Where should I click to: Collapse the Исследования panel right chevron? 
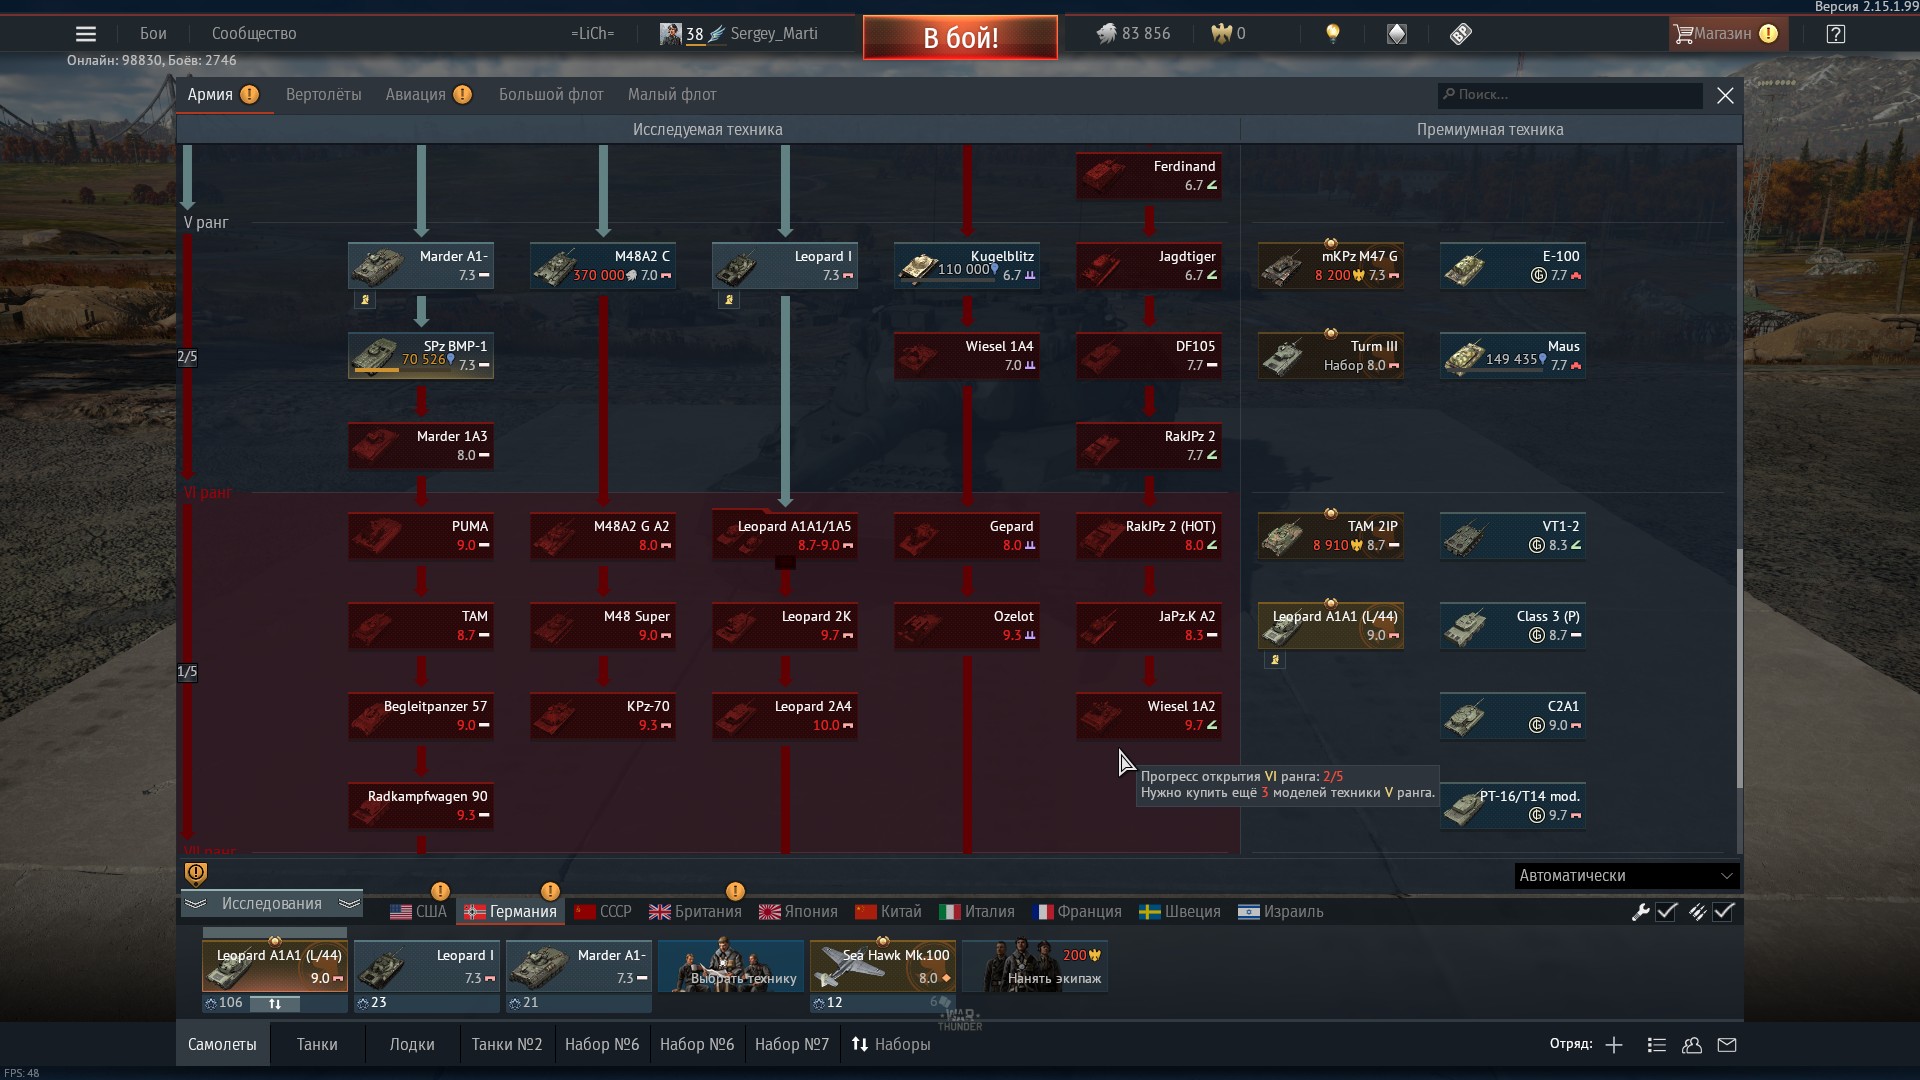click(x=349, y=904)
